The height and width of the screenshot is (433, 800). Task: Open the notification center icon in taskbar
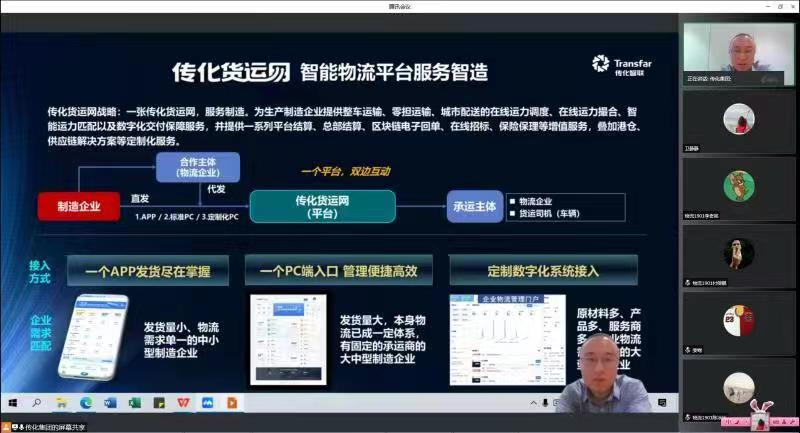(662, 403)
